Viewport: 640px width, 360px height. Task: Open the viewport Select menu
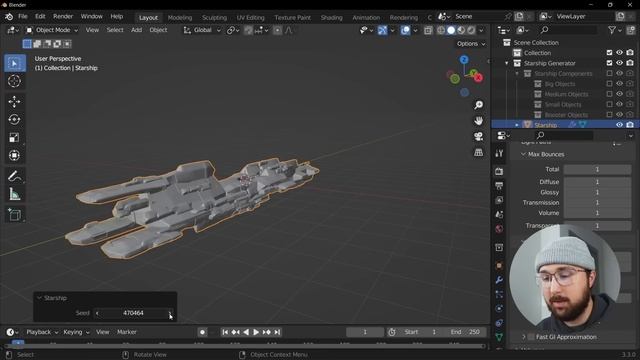(x=115, y=30)
